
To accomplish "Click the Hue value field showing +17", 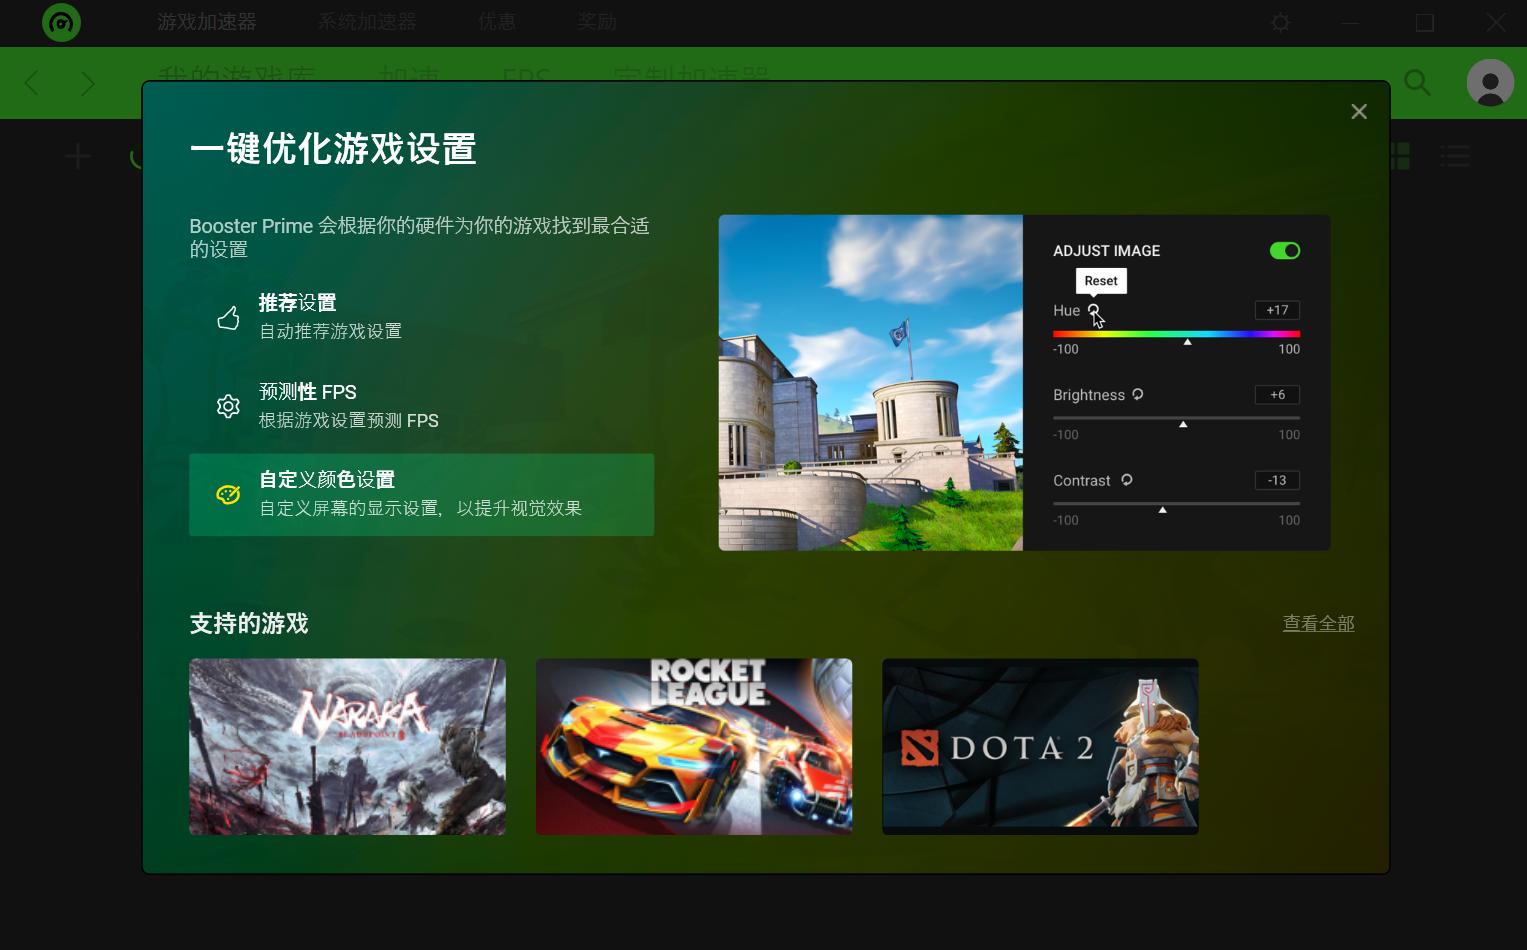I will [1276, 310].
